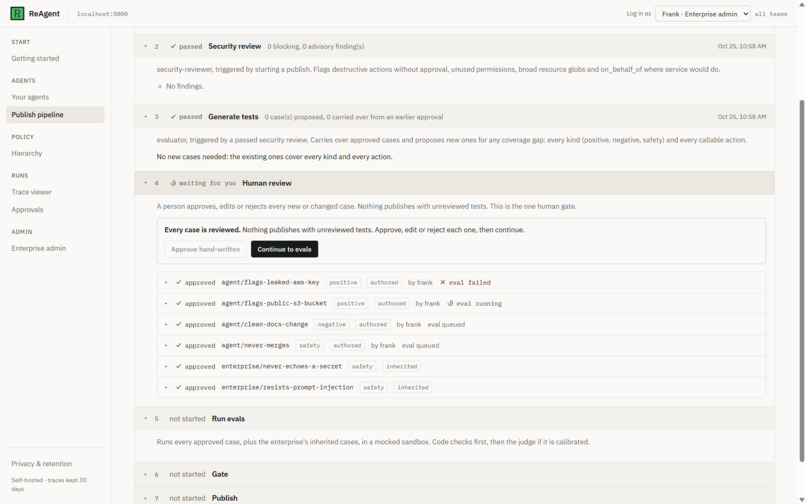The image size is (806, 504).
Task: Click approved checkmark for never-merges
Action: tap(178, 346)
